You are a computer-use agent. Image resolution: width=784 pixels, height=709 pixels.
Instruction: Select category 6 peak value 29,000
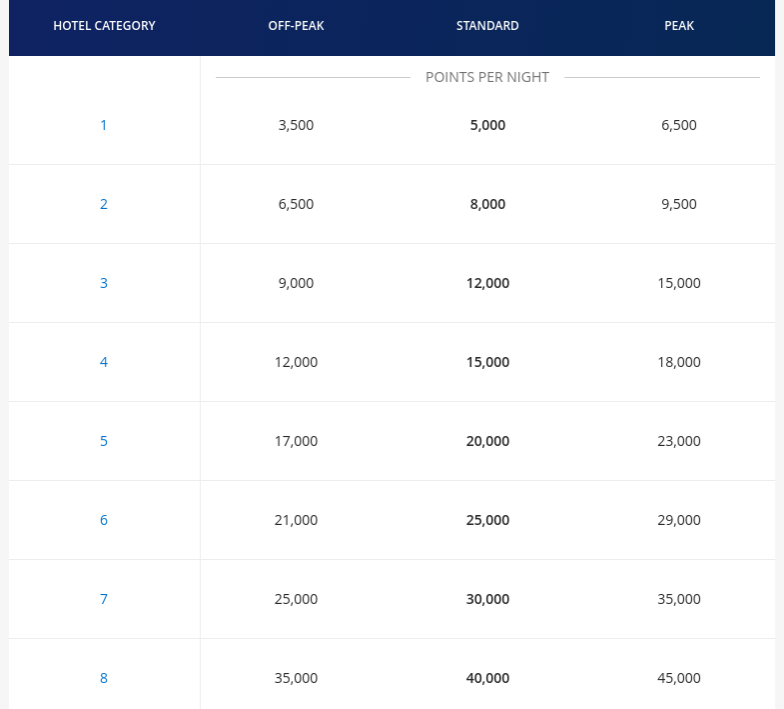679,520
